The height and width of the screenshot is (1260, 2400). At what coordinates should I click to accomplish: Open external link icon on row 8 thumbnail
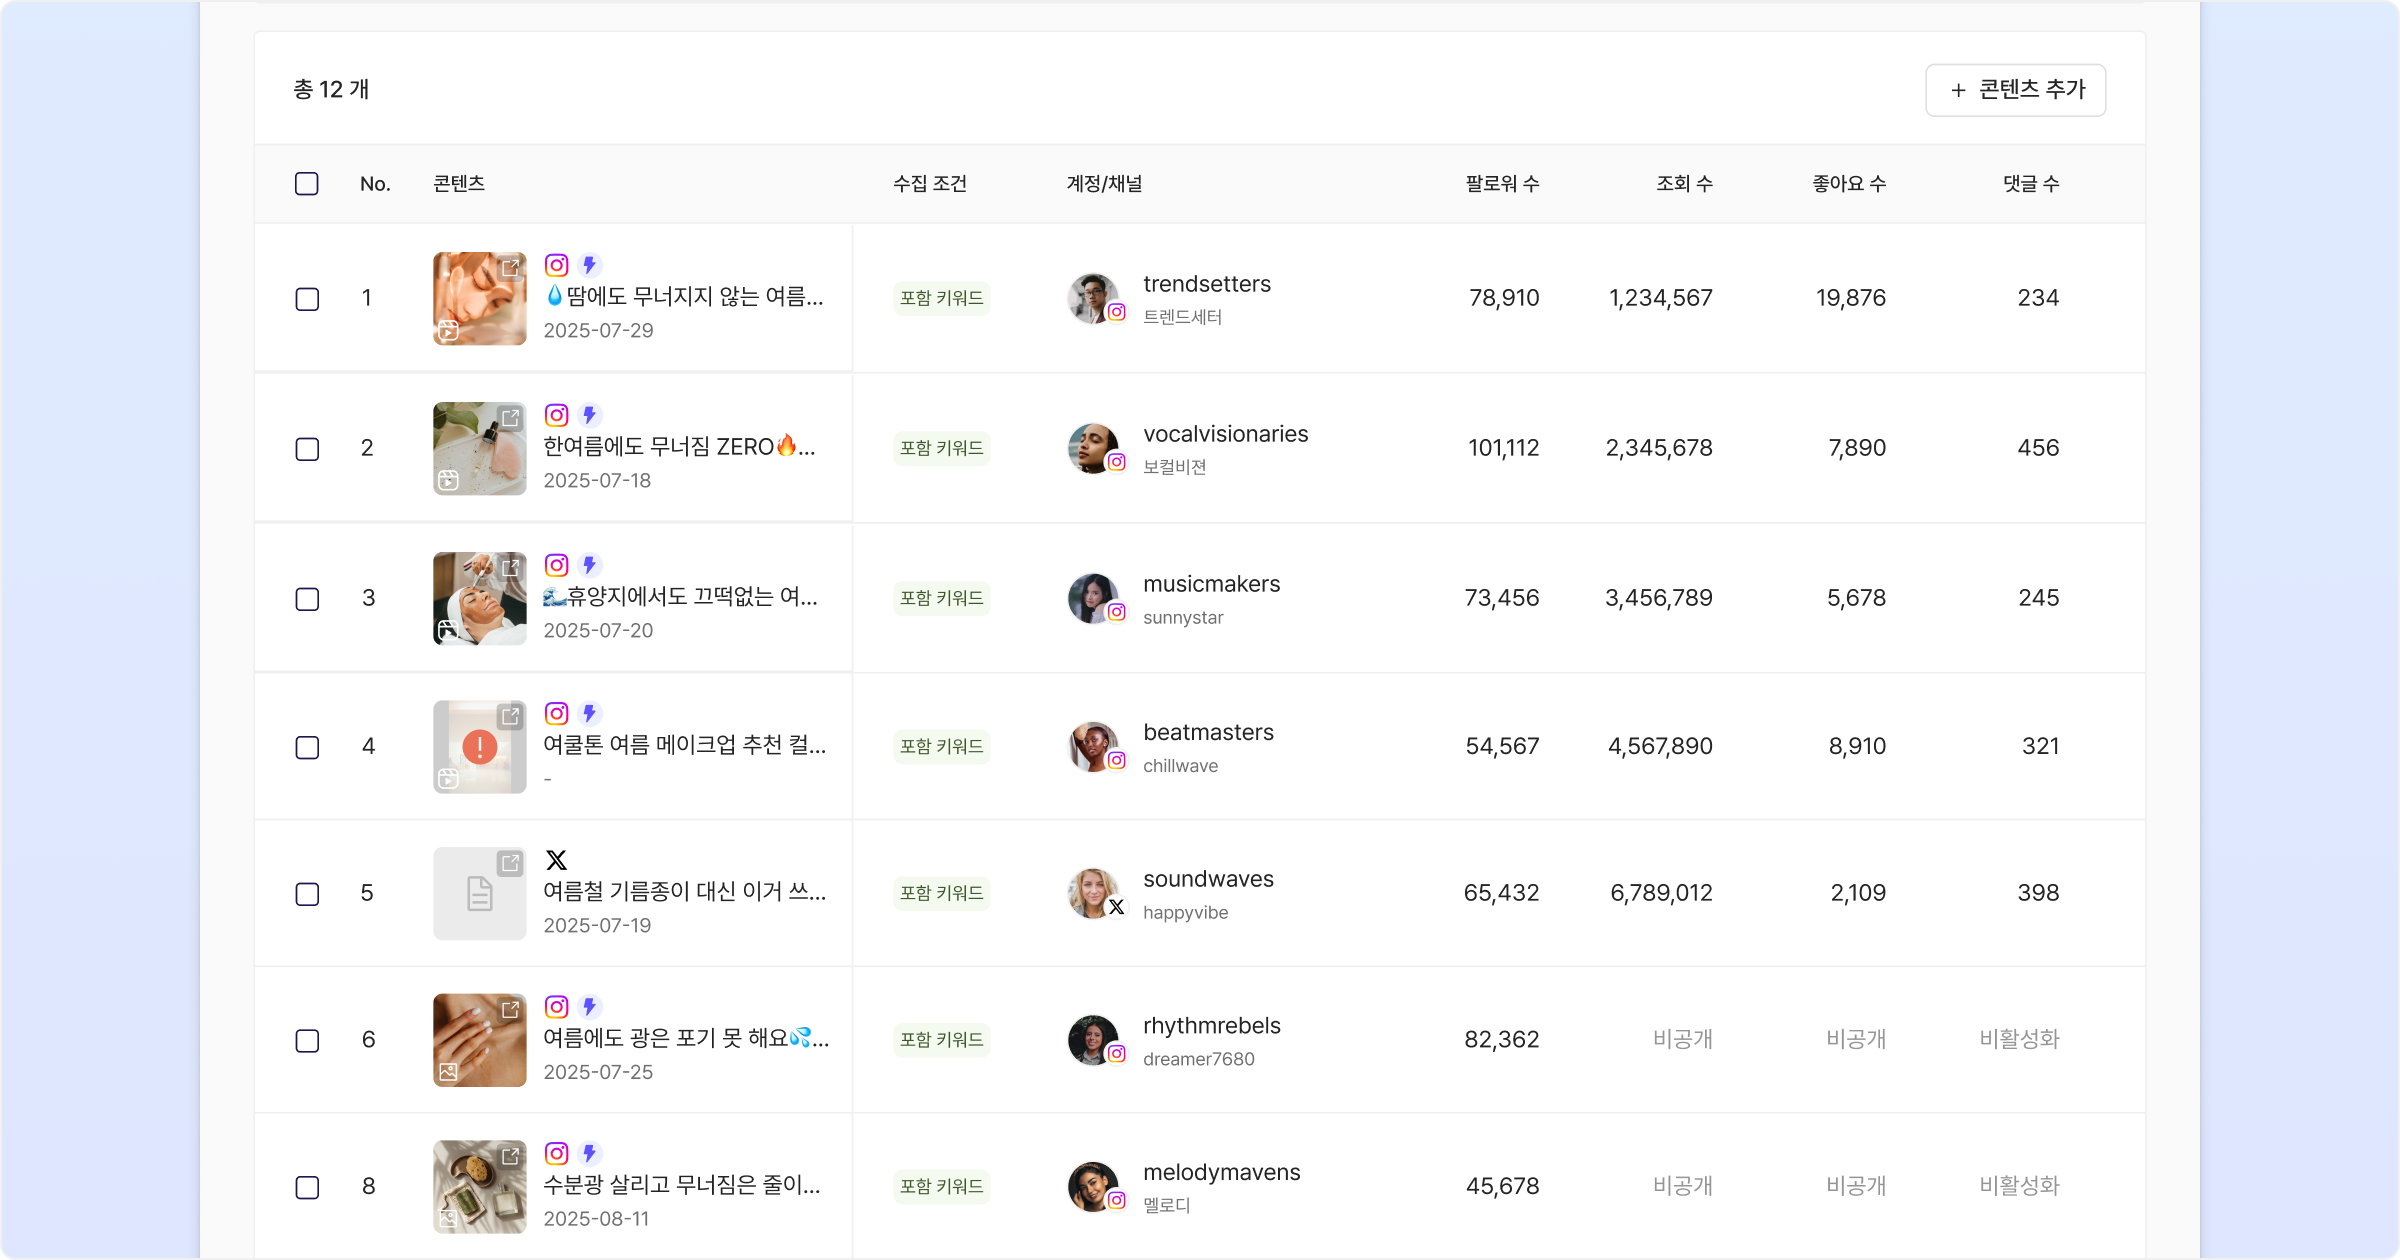(511, 1156)
